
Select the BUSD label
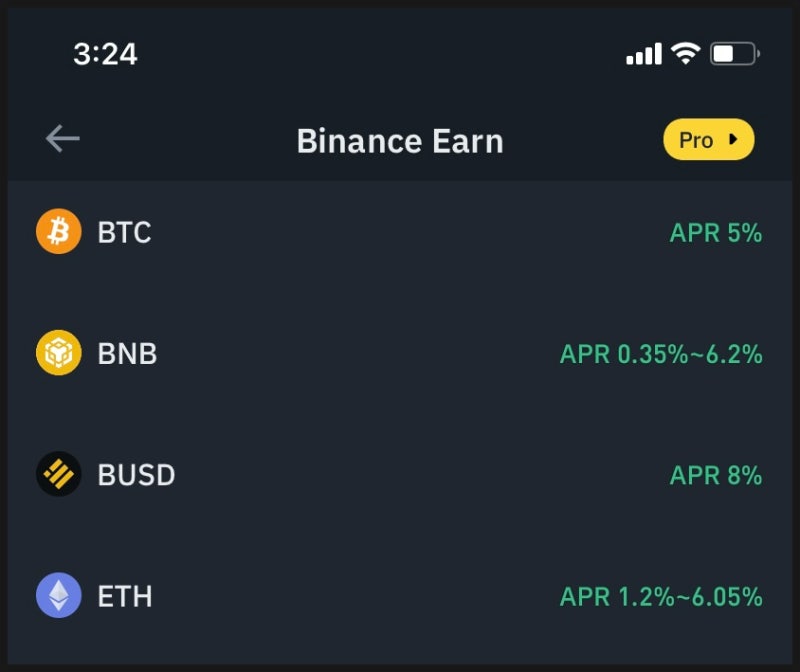click(136, 475)
